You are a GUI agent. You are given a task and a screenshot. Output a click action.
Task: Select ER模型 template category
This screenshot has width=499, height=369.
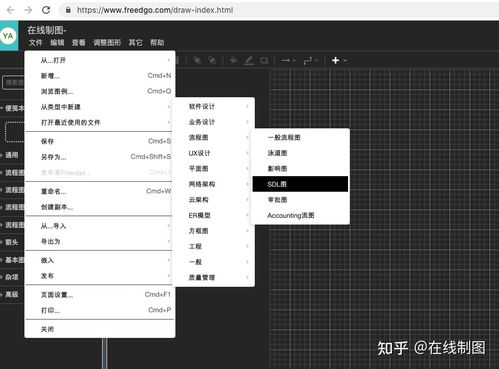[214, 215]
